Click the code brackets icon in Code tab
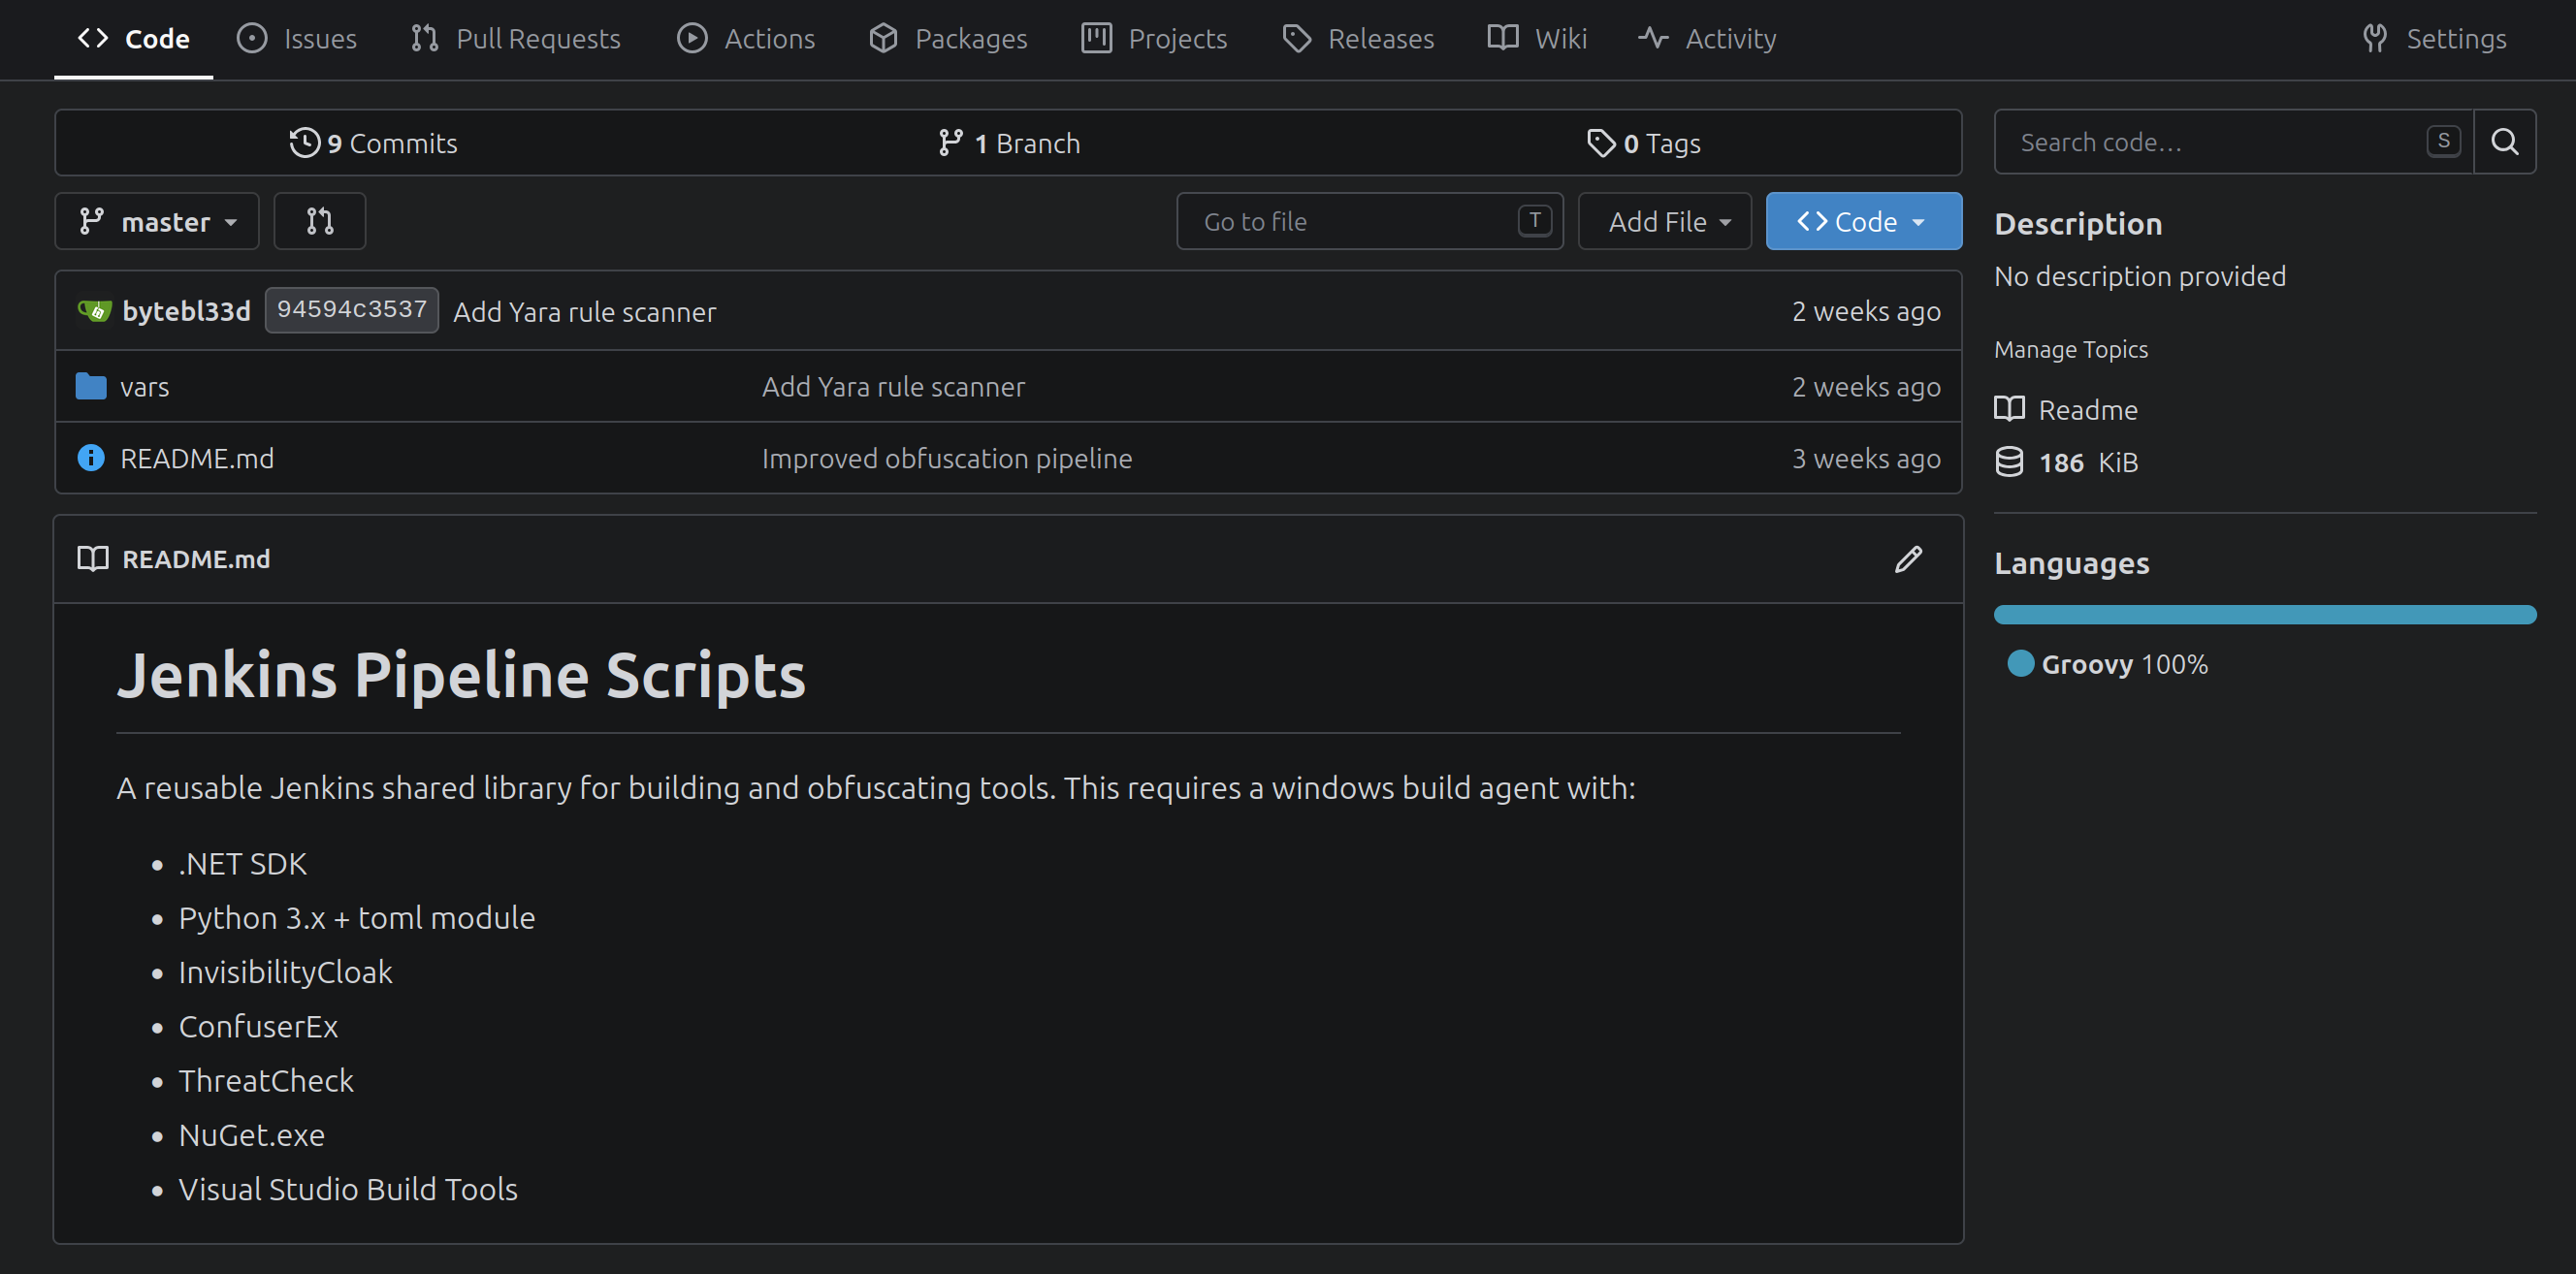Viewport: 2576px width, 1274px height. pos(93,38)
